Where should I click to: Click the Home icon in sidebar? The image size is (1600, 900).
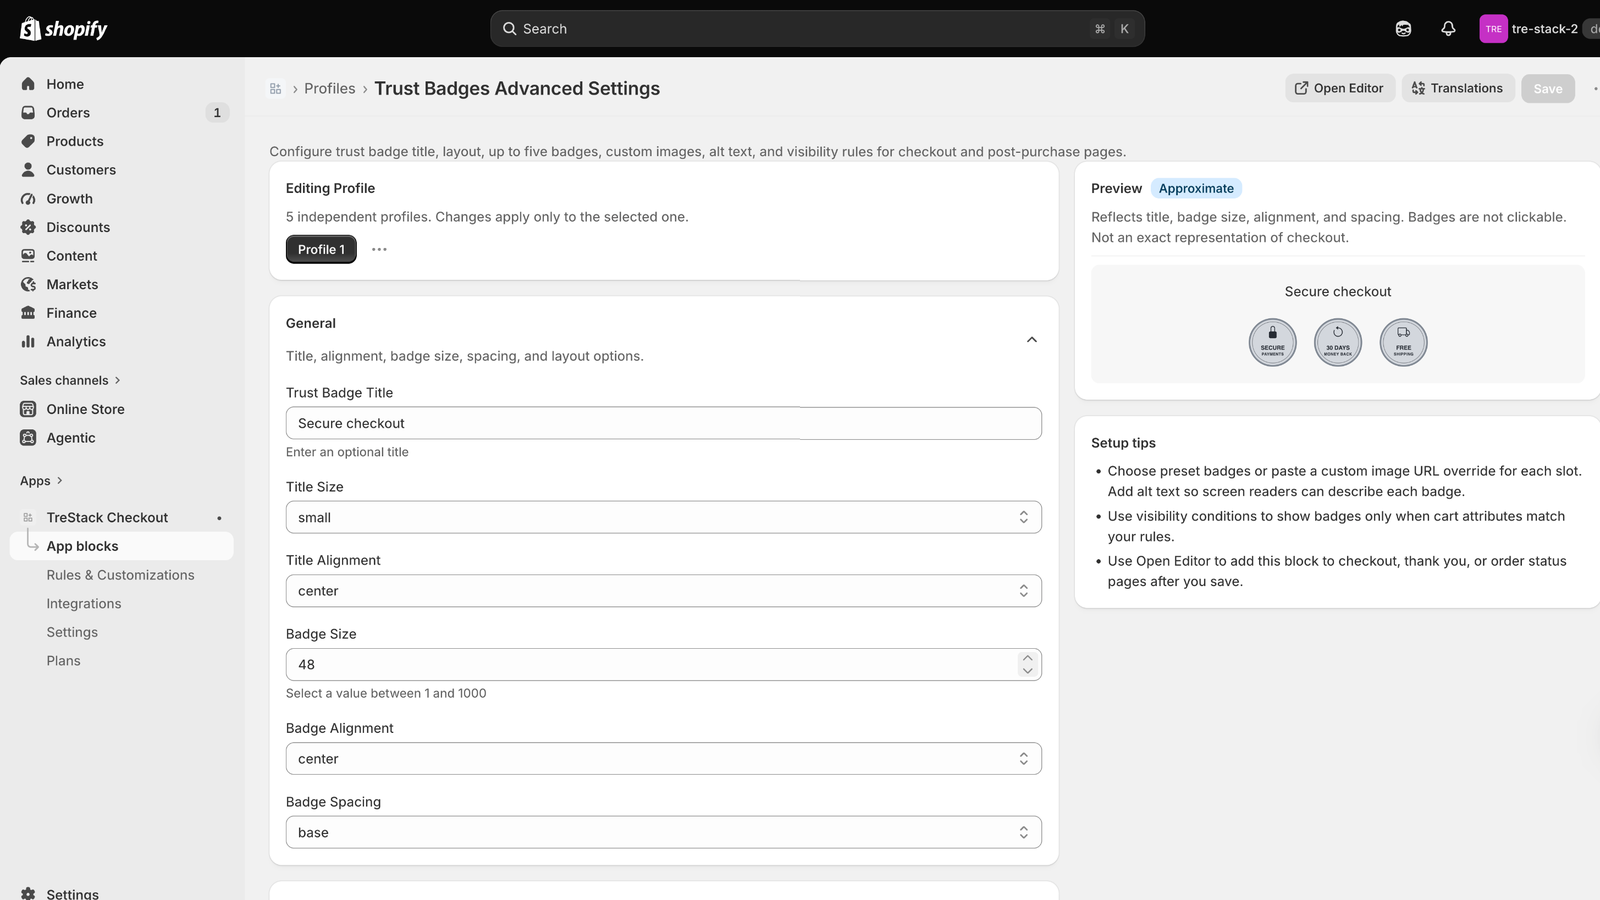point(28,84)
